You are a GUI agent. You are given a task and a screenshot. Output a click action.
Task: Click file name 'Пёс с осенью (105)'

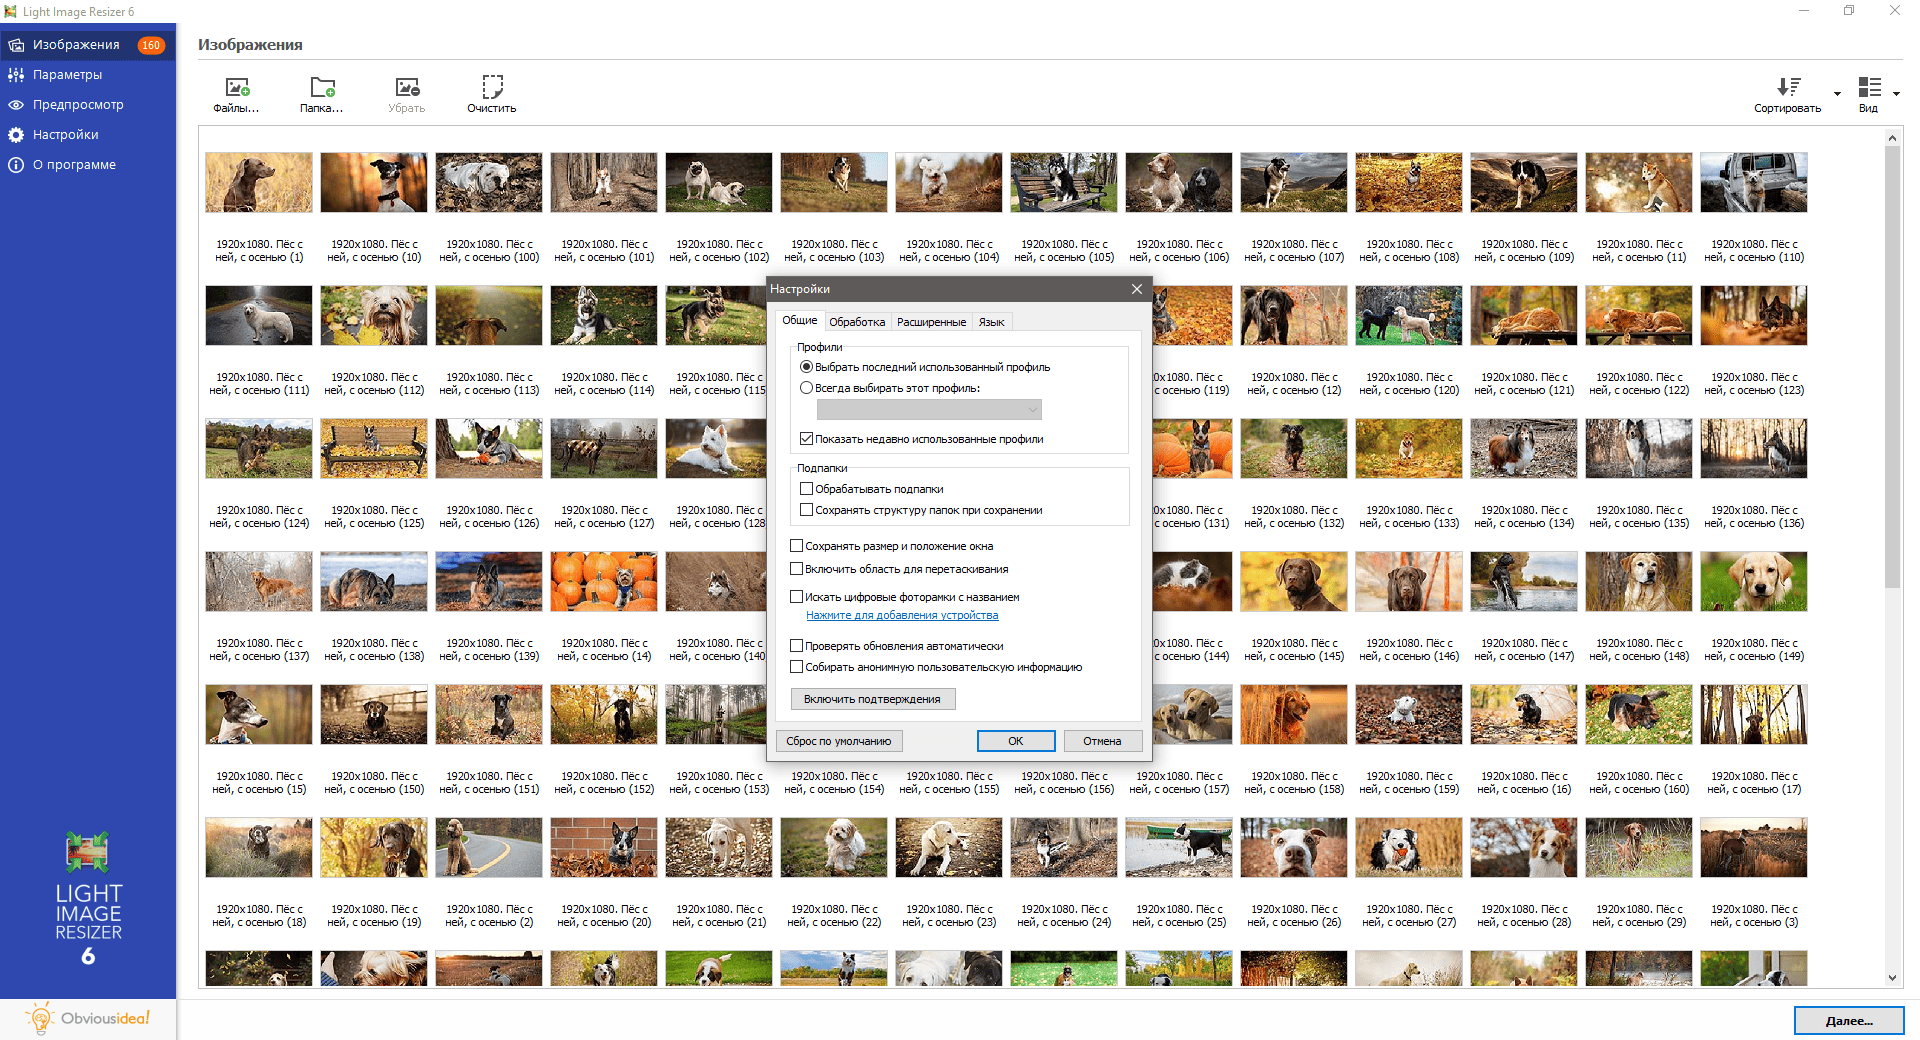coord(1064,251)
